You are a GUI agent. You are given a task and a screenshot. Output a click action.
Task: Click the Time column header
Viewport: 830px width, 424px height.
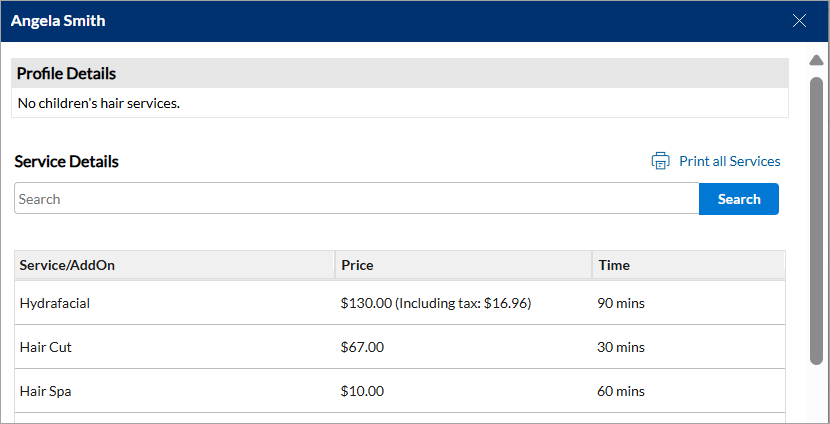(688, 265)
